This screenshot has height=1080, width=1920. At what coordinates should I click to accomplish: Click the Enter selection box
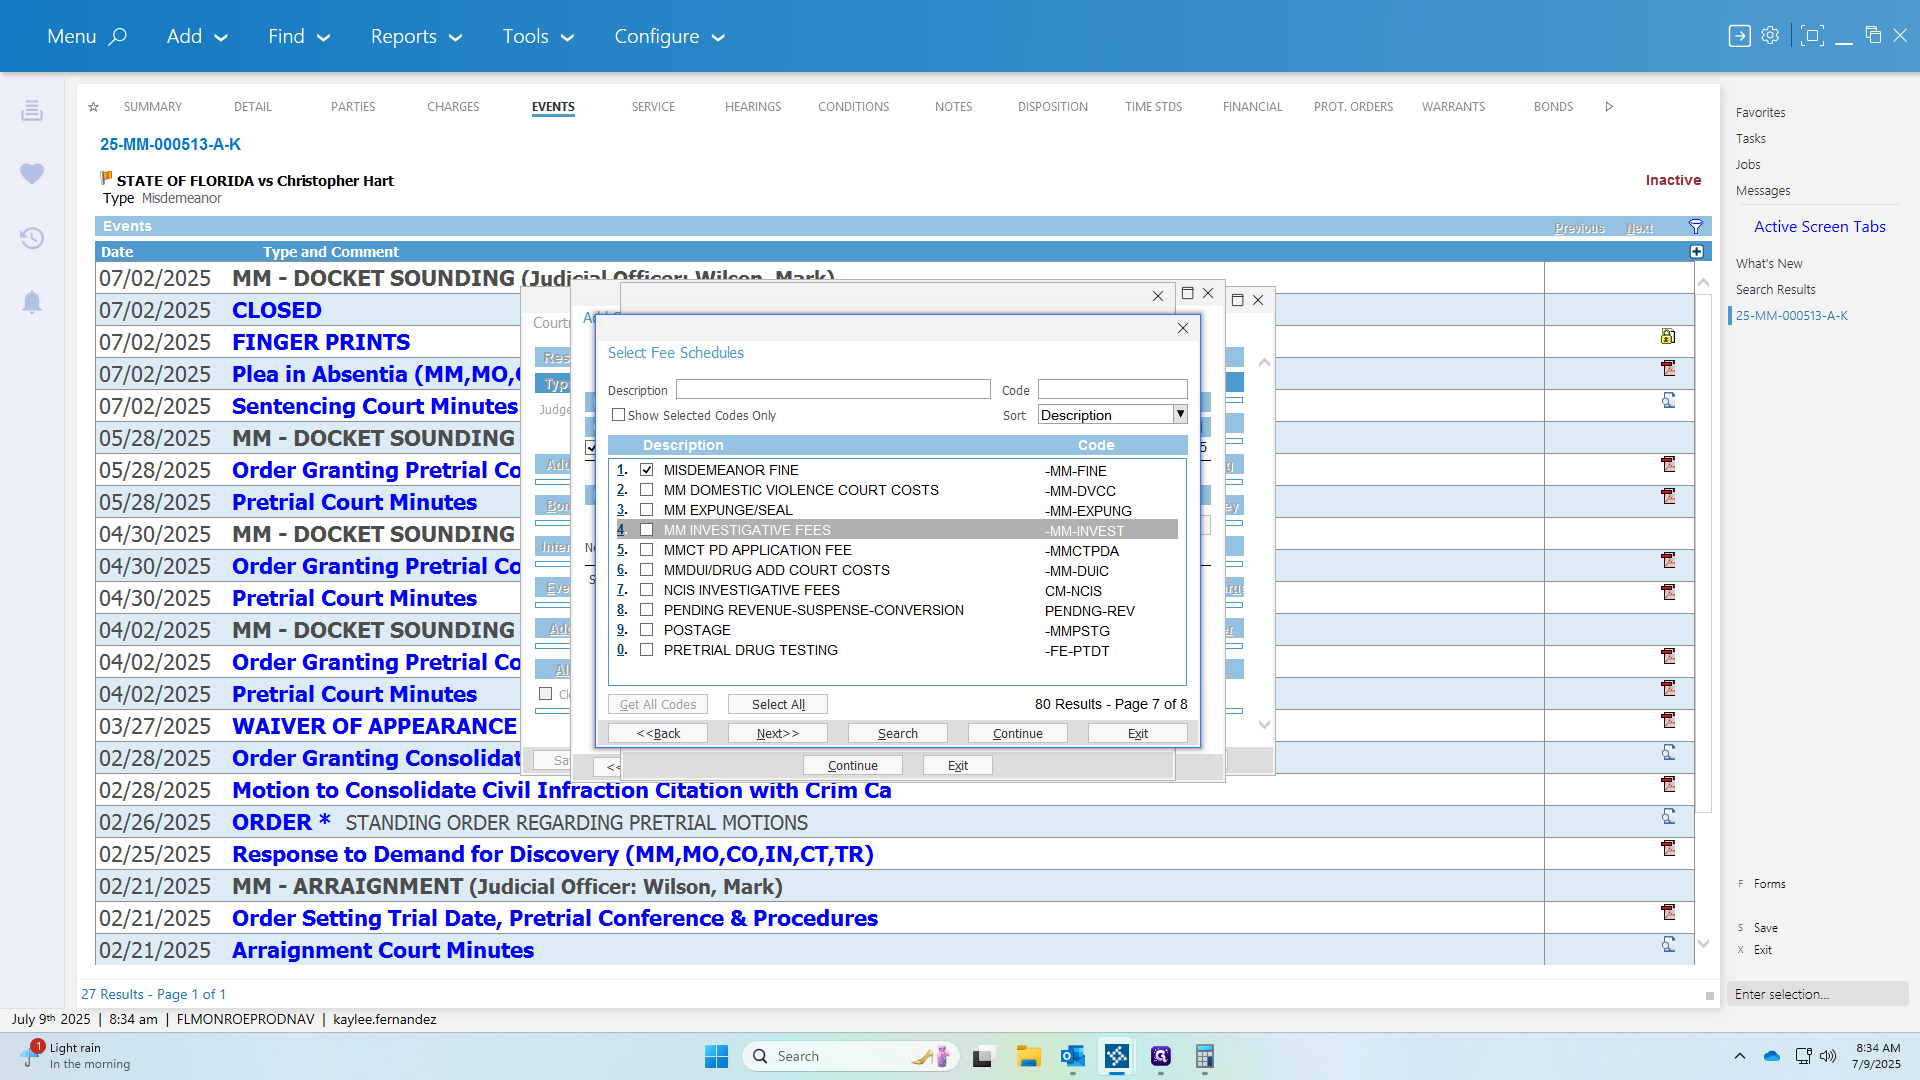click(x=1818, y=994)
